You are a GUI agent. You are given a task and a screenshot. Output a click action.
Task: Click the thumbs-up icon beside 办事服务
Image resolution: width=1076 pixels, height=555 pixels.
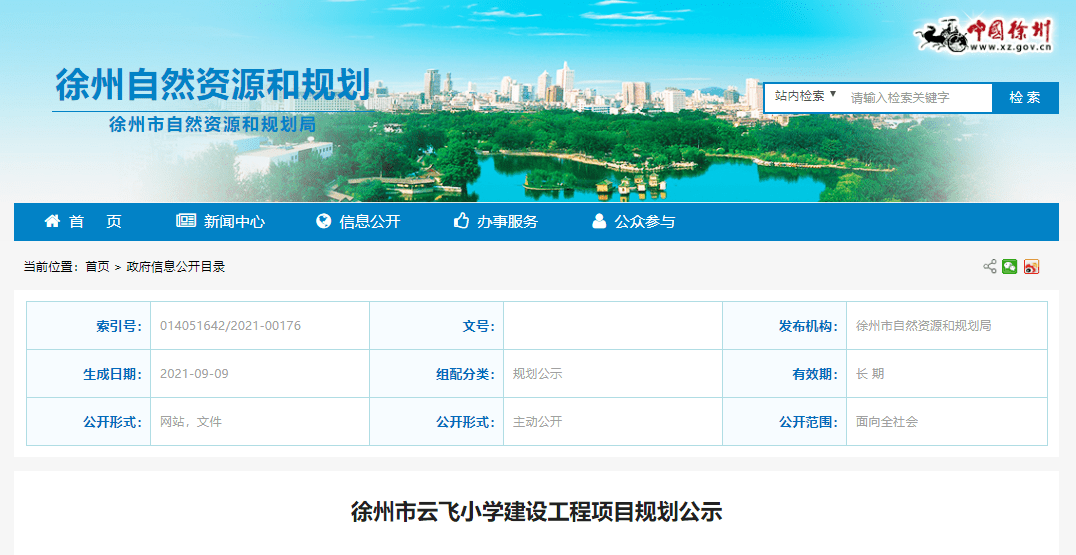point(461,221)
